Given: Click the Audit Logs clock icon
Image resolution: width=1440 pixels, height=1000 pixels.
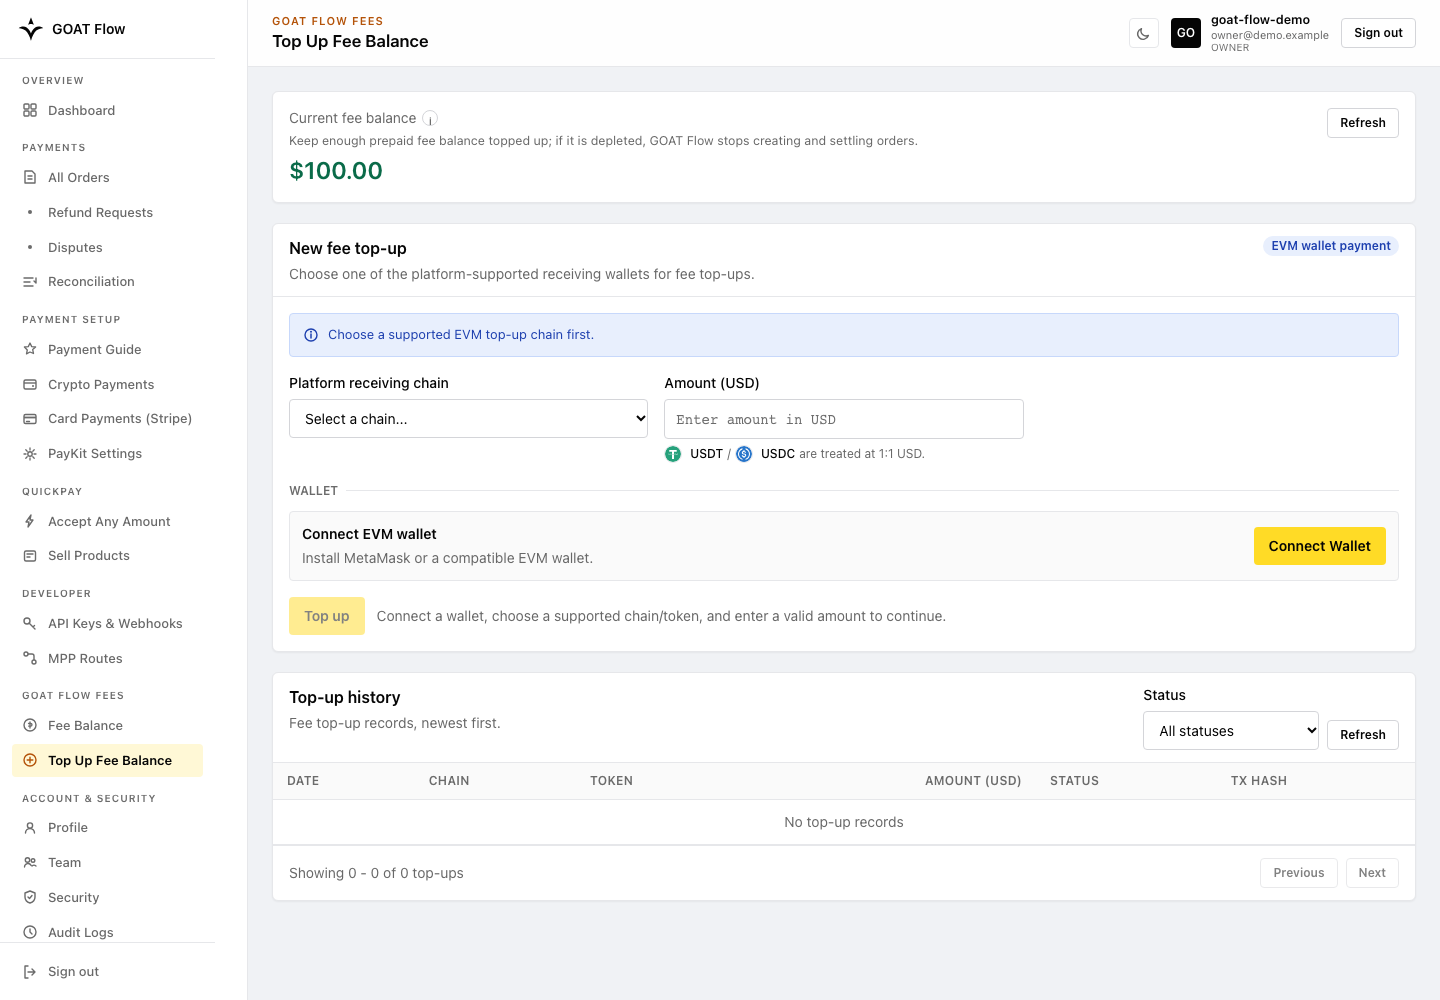Looking at the screenshot, I should pos(30,932).
